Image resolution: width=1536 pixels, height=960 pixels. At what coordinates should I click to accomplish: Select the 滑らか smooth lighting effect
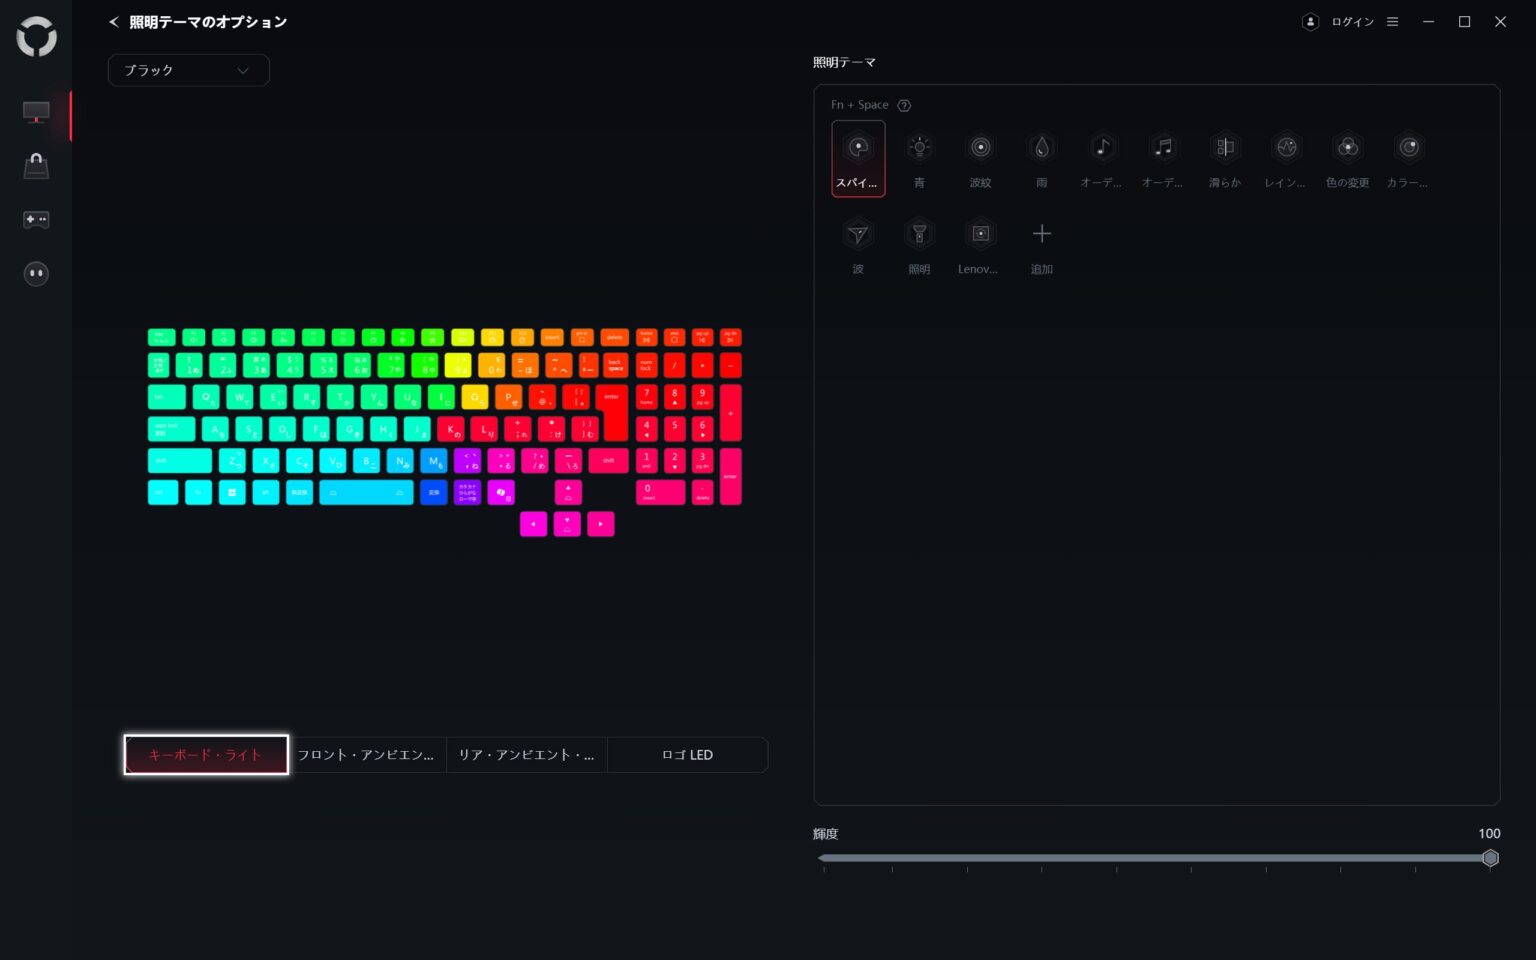[1225, 148]
